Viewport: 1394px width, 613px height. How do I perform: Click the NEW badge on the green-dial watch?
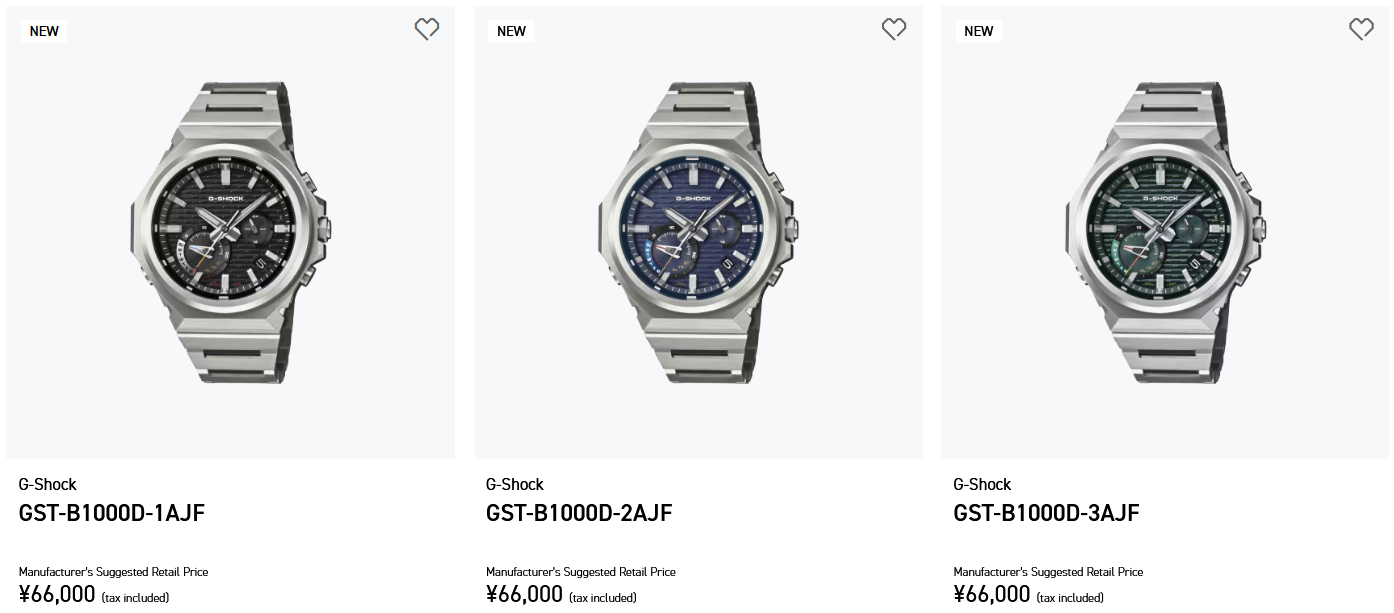(978, 31)
